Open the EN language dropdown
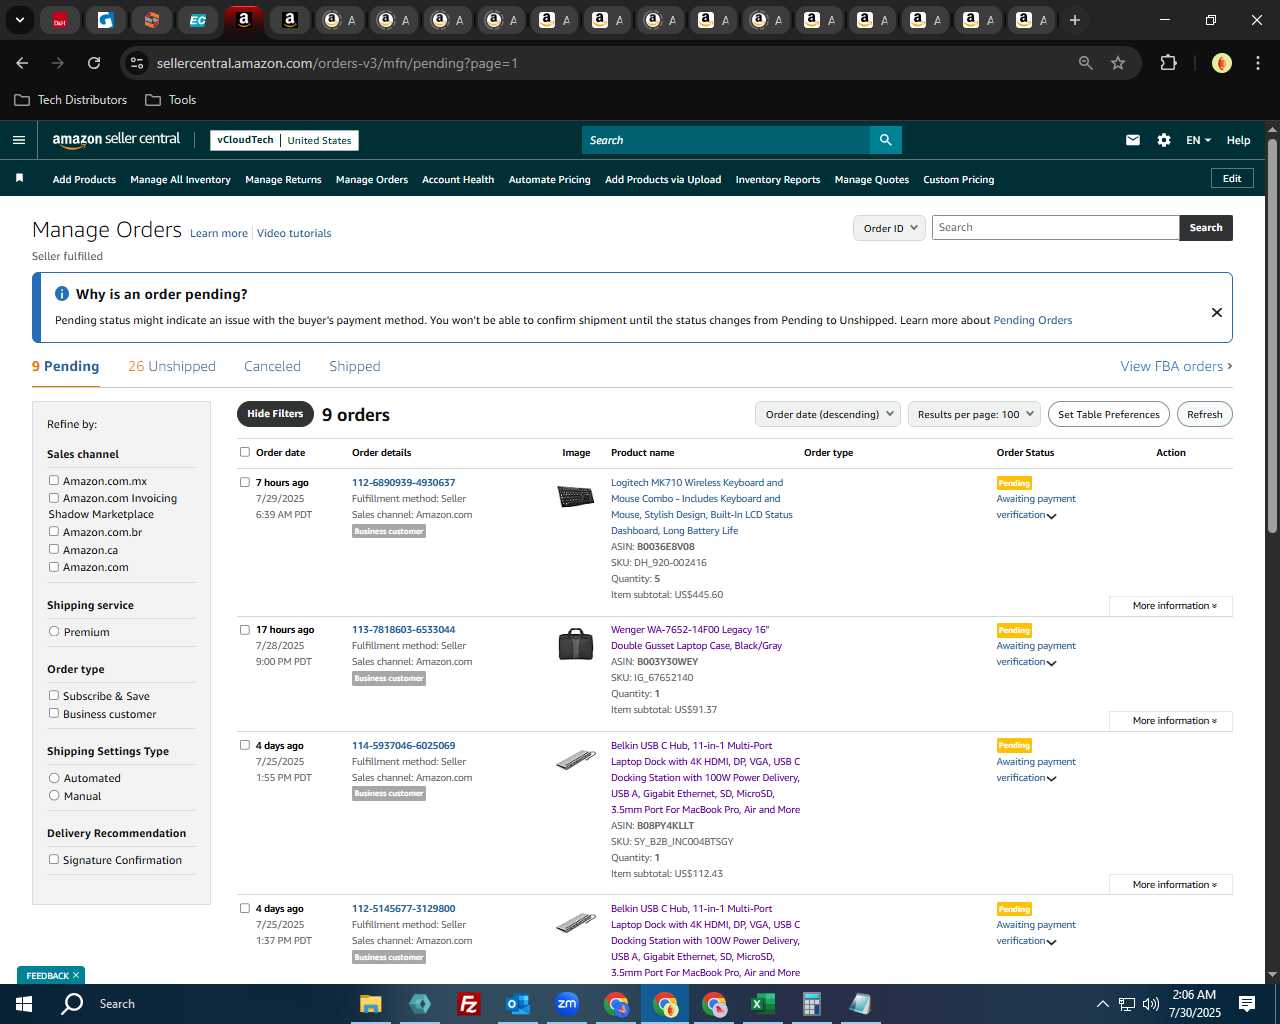 (x=1198, y=140)
